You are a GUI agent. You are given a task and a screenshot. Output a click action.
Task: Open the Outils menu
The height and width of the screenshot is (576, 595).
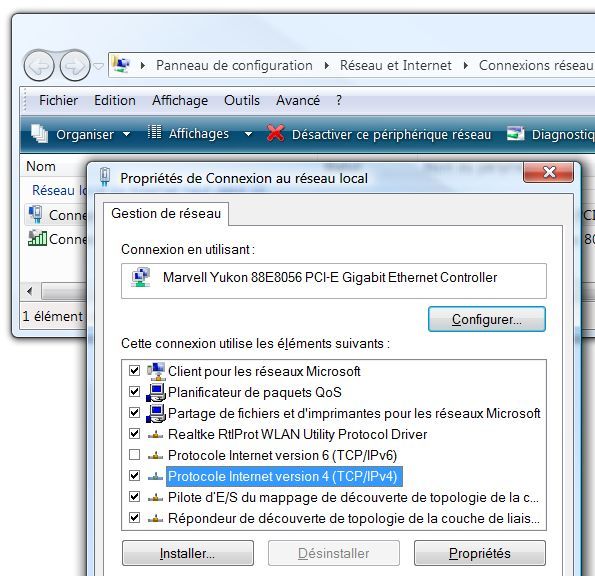[242, 101]
